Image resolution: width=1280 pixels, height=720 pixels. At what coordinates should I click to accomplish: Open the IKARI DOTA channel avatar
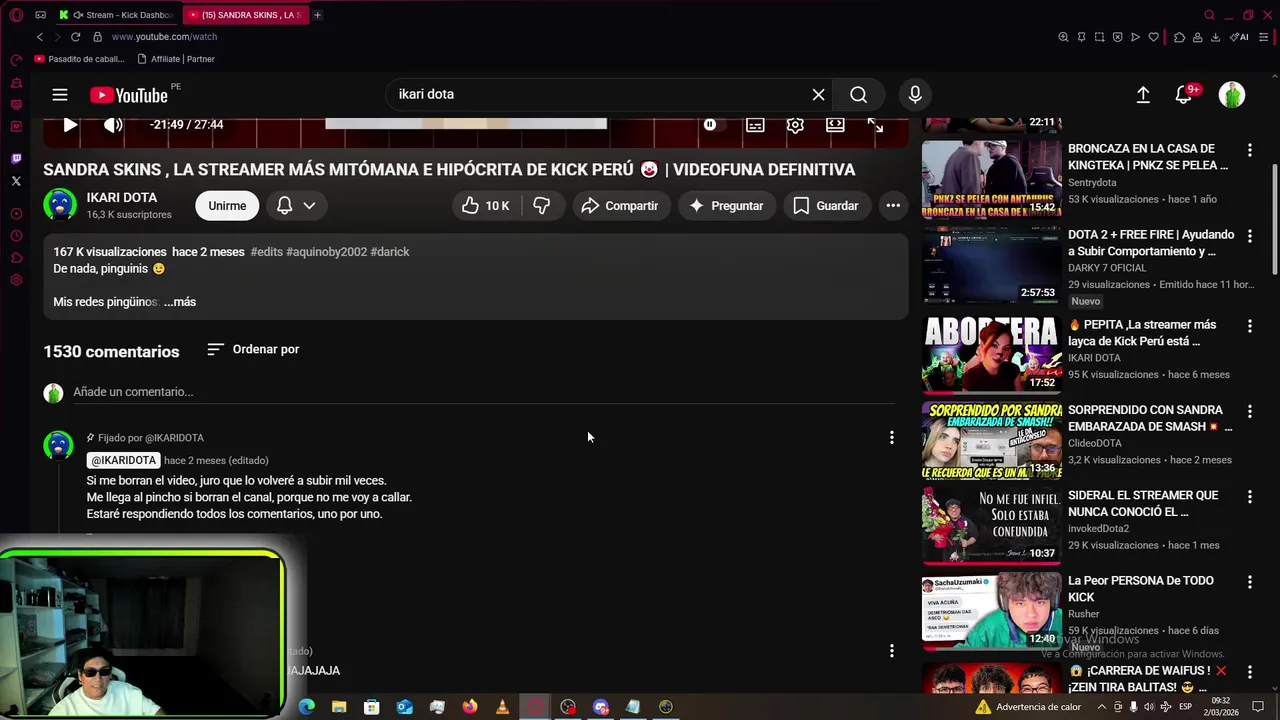[60, 205]
